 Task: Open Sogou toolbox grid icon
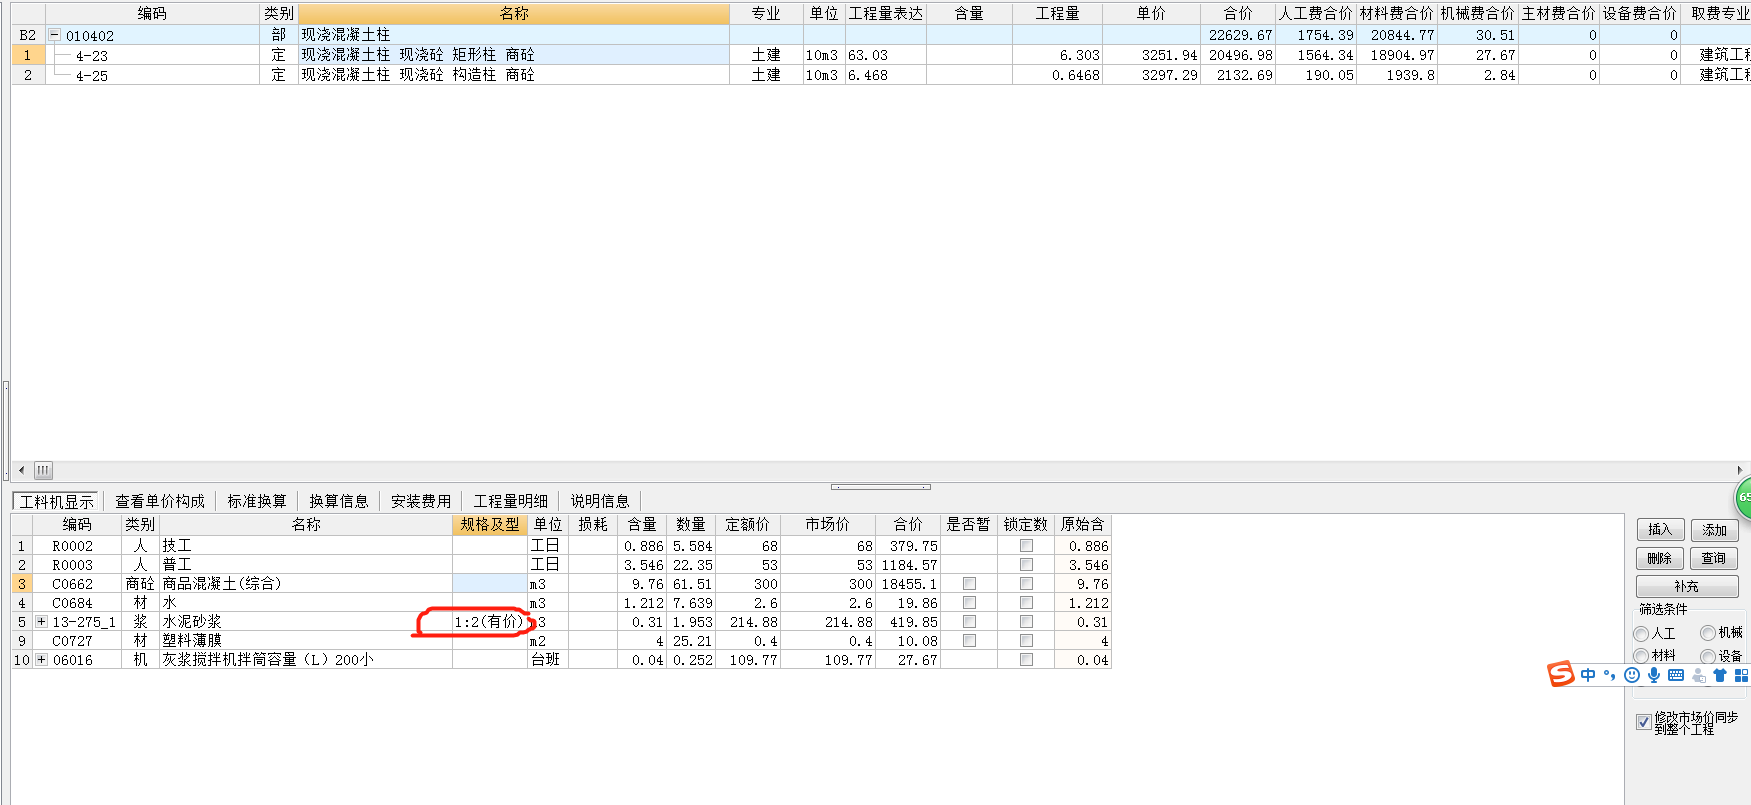1741,675
